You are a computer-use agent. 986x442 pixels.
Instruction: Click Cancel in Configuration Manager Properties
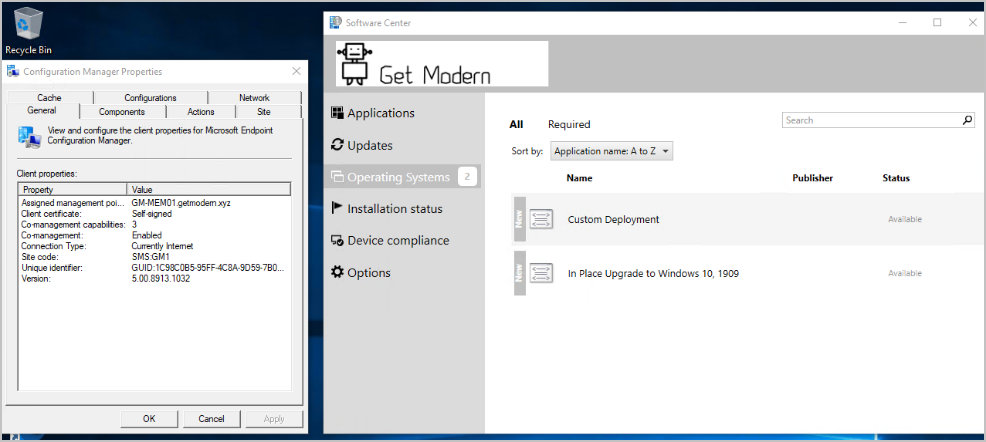[211, 419]
